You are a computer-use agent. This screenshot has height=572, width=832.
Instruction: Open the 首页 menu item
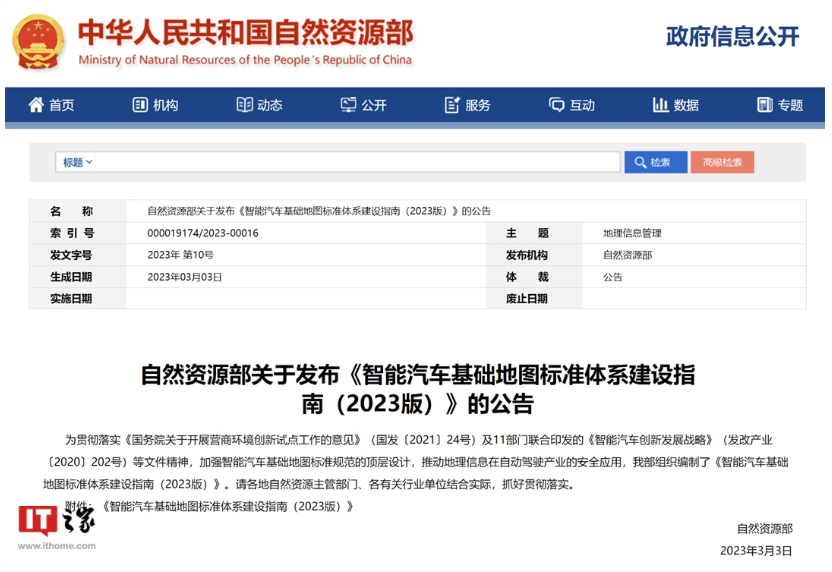click(62, 105)
